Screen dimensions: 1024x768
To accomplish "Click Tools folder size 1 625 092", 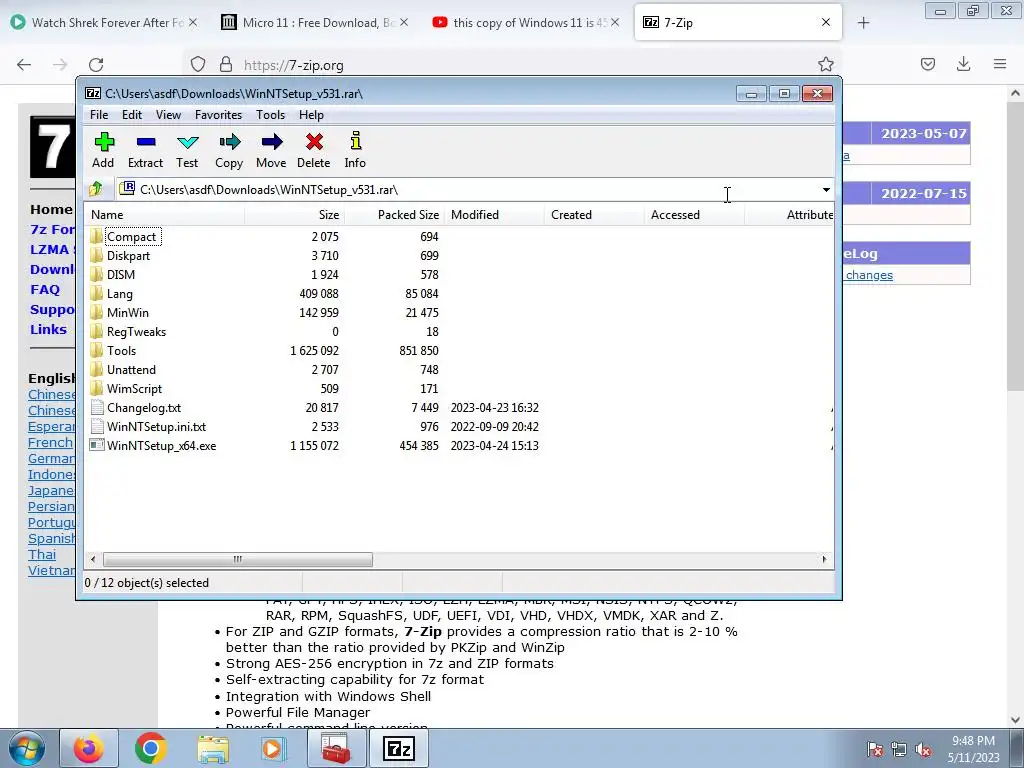I will (x=315, y=351).
